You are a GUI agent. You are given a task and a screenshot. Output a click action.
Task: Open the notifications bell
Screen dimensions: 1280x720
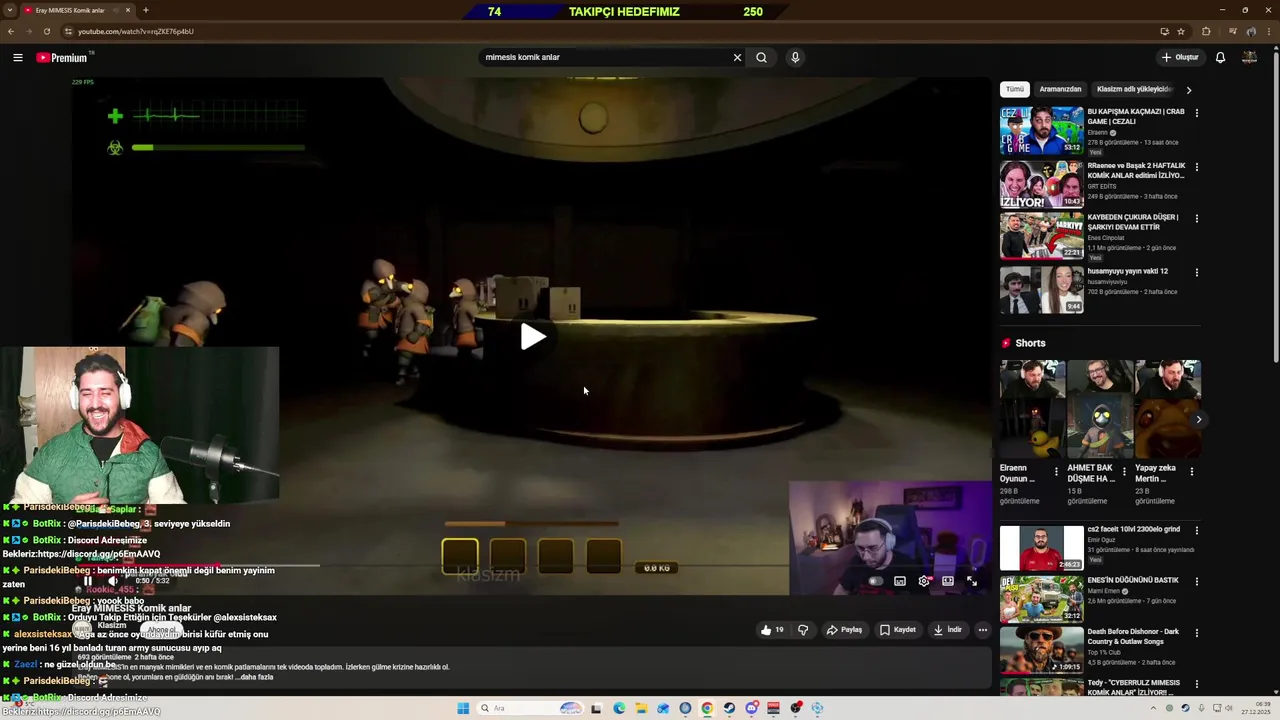(x=1220, y=57)
